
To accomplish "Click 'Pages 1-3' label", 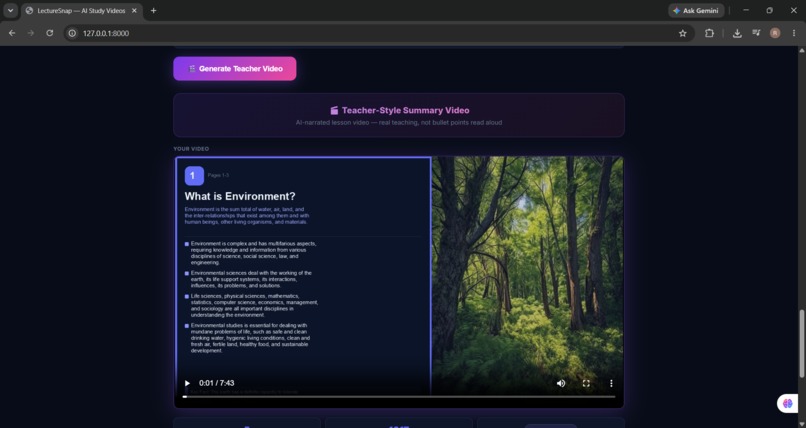I will pos(218,175).
